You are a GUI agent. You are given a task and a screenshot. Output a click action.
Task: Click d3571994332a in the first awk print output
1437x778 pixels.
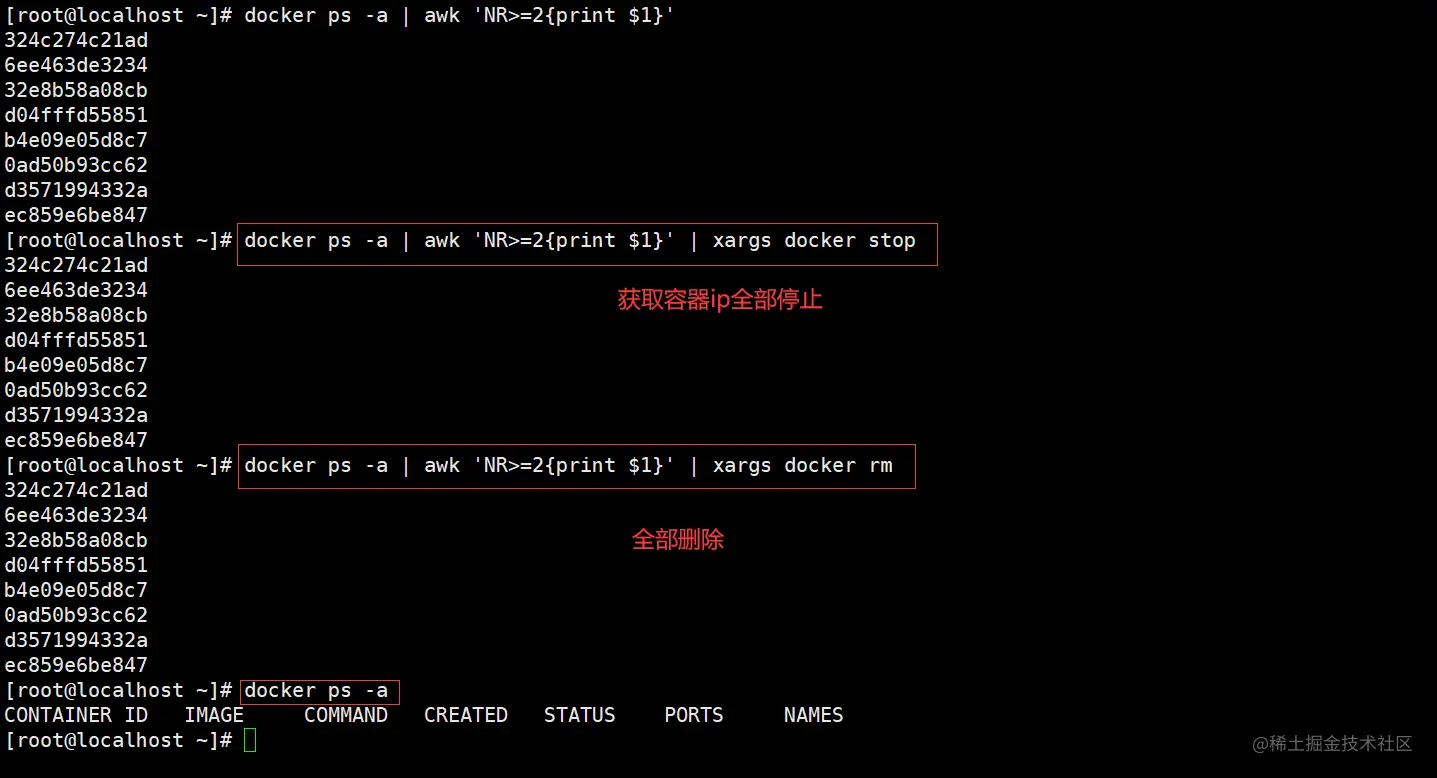click(x=76, y=190)
